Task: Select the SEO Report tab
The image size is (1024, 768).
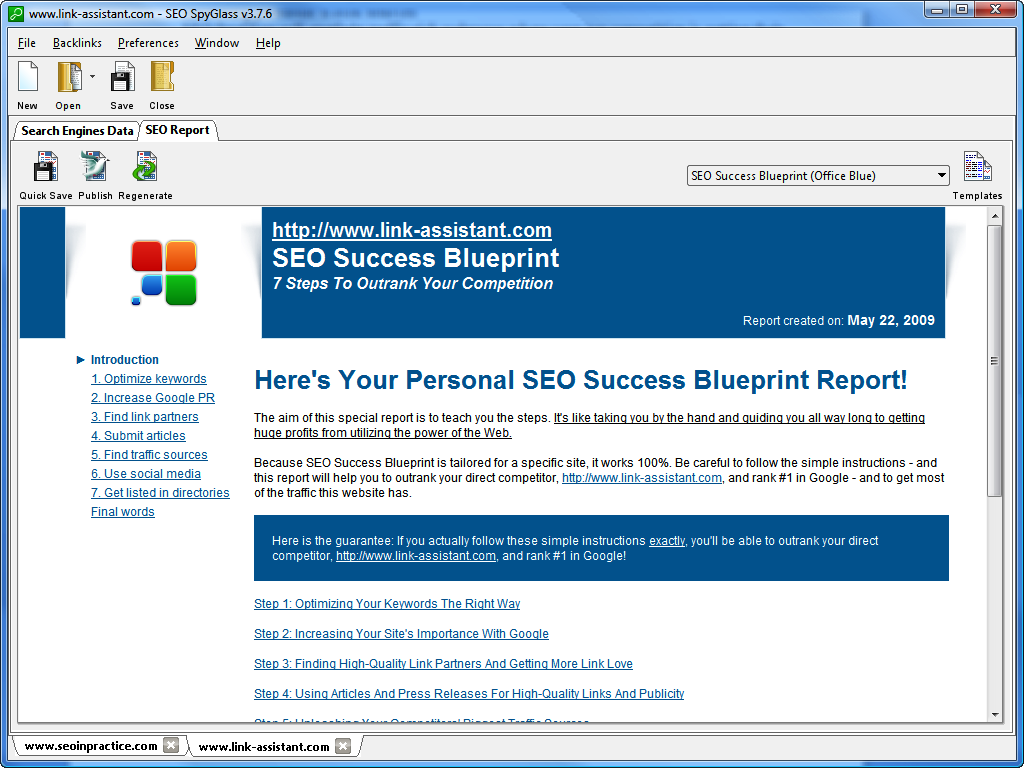Action: tap(178, 130)
